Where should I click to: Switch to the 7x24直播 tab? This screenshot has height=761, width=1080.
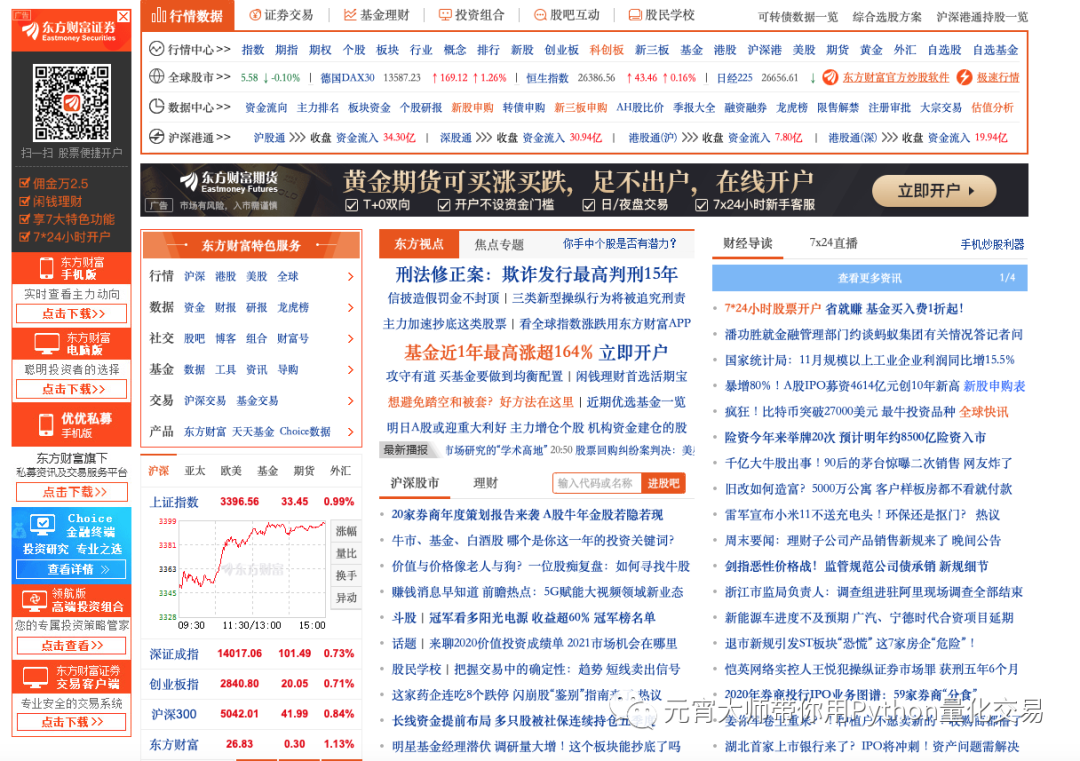coord(833,243)
